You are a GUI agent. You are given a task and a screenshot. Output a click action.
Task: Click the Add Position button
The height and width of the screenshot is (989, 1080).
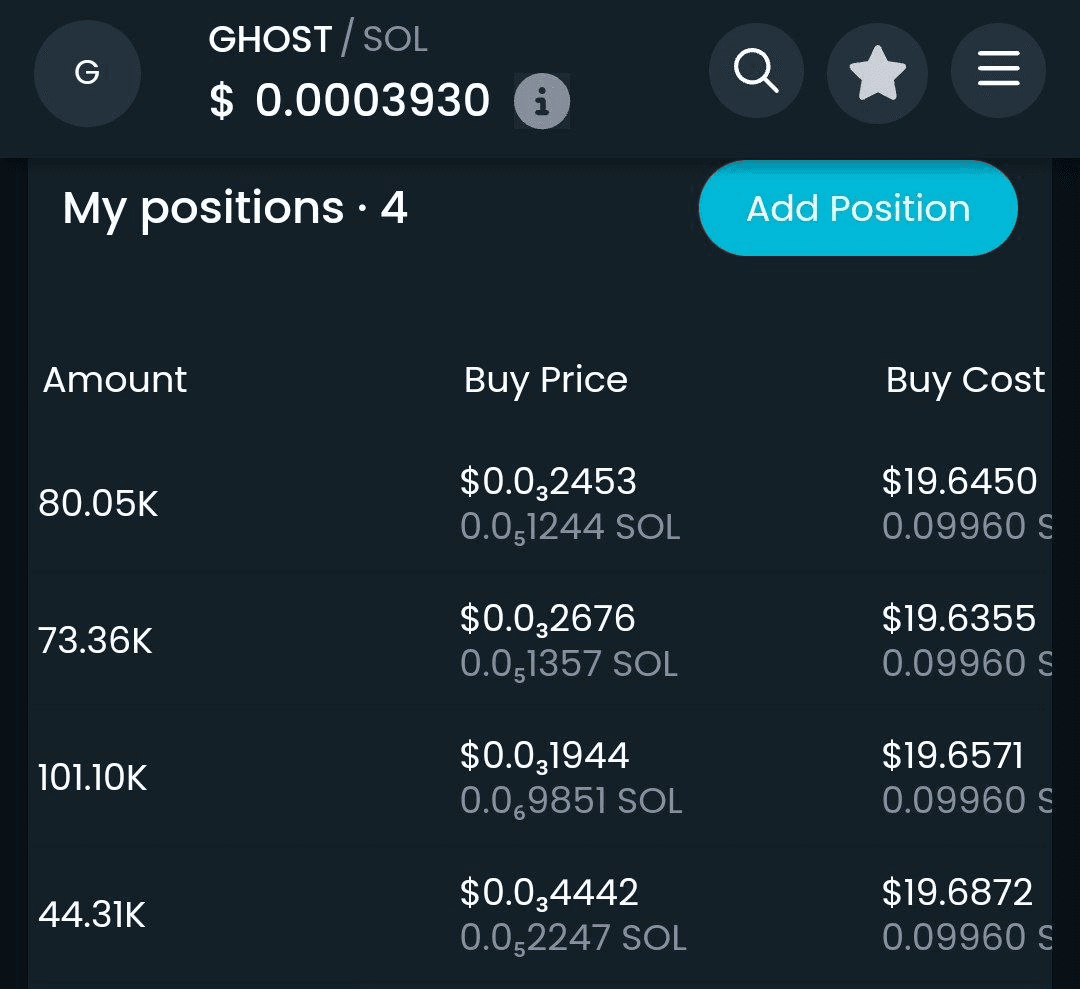858,208
